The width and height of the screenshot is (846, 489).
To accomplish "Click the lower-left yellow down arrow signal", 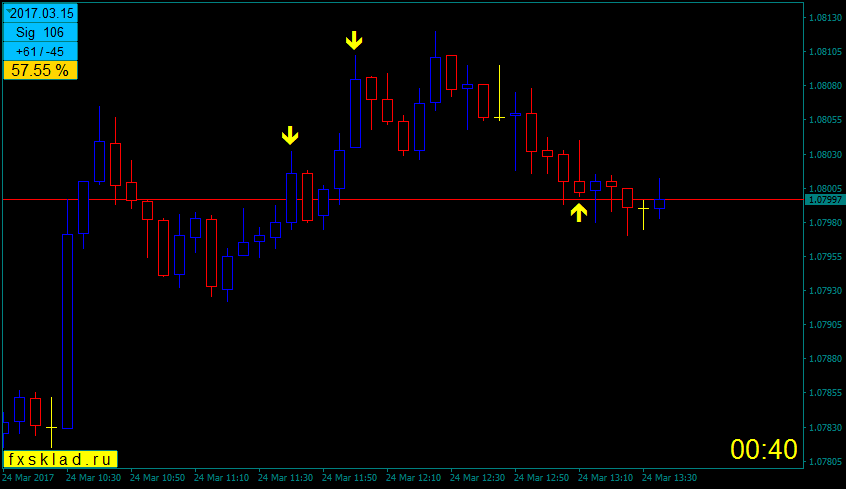I will [x=290, y=135].
